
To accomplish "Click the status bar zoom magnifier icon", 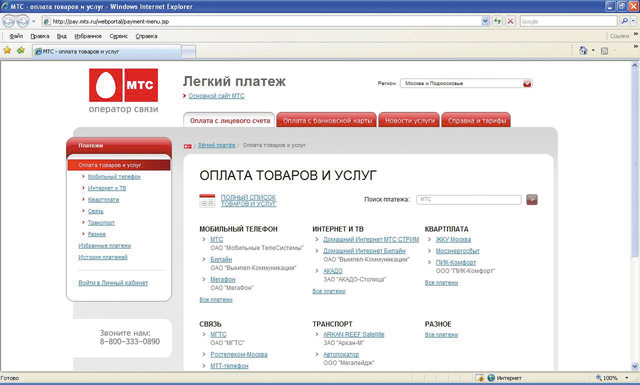I will point(599,378).
